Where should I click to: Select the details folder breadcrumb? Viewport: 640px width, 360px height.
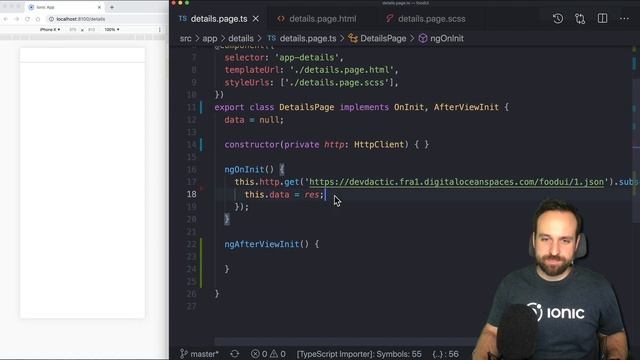pyautogui.click(x=241, y=38)
